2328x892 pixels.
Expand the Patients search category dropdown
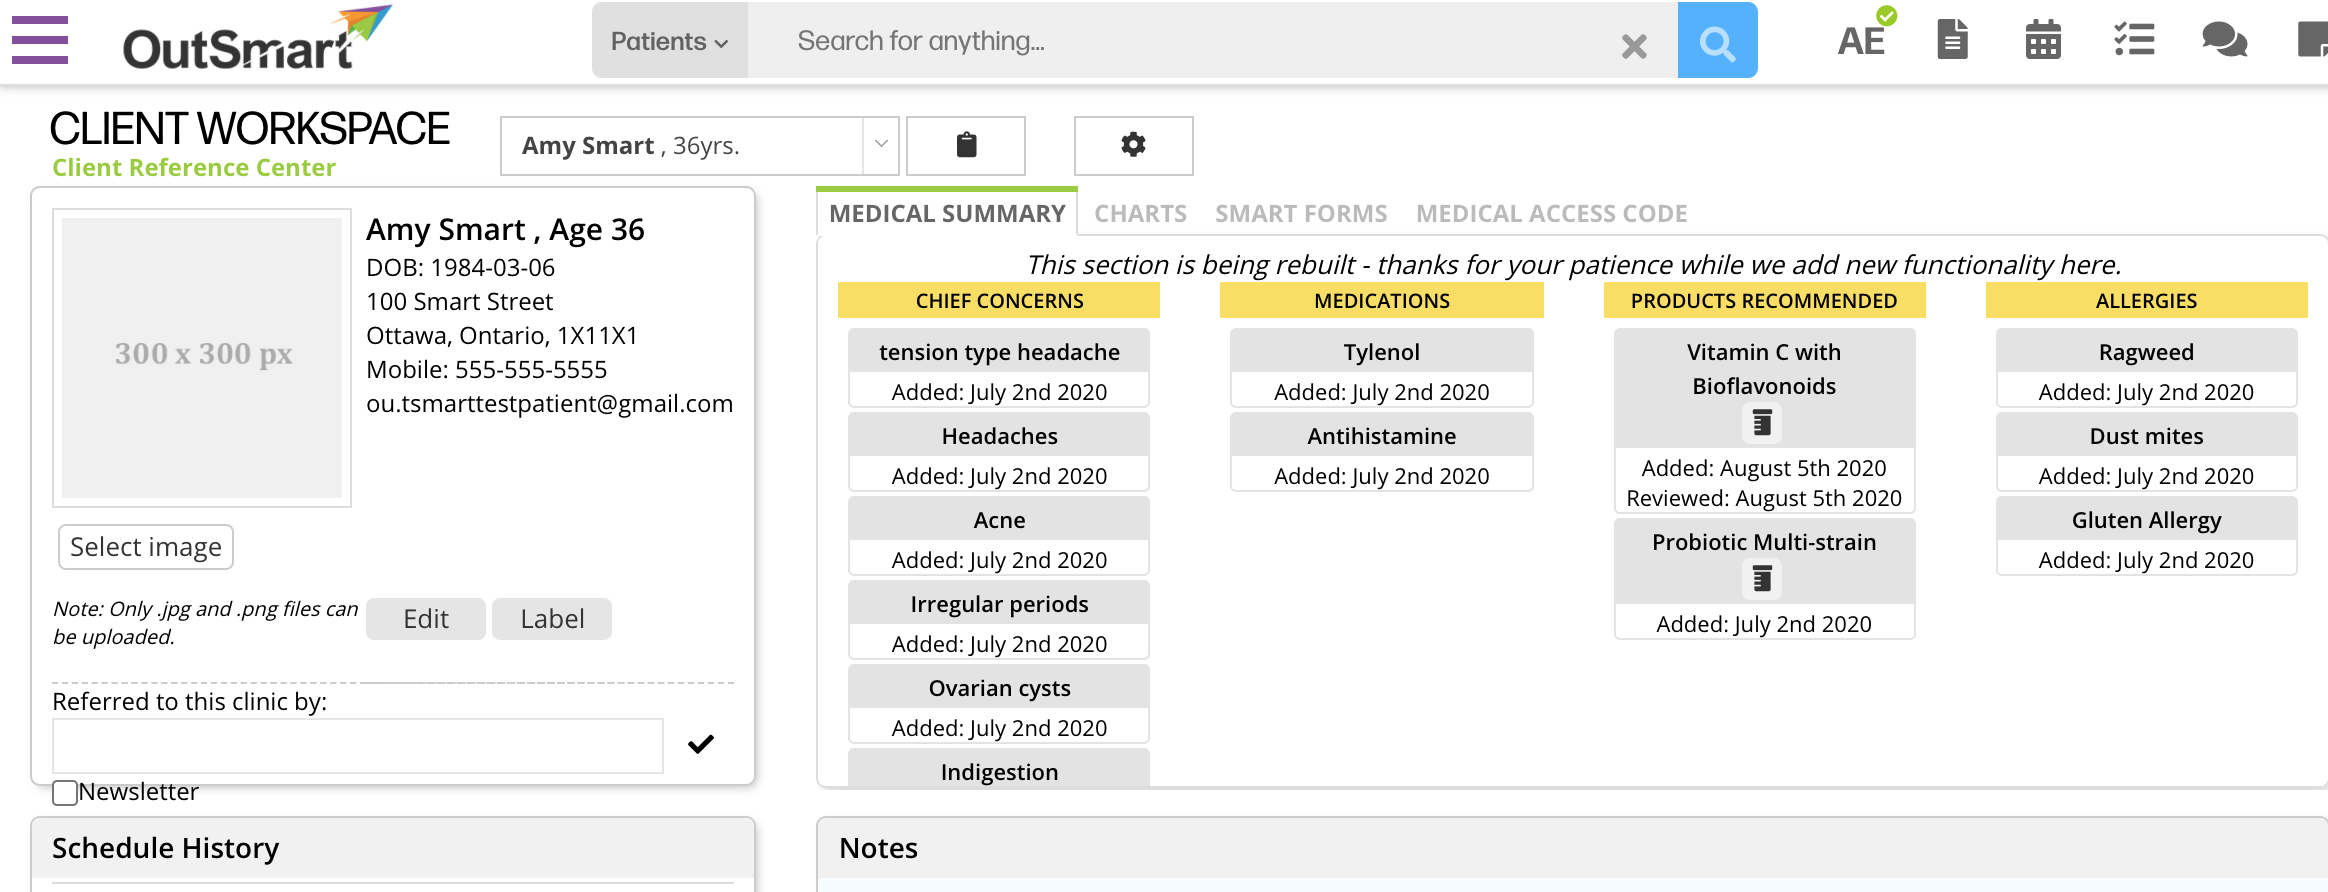[669, 41]
